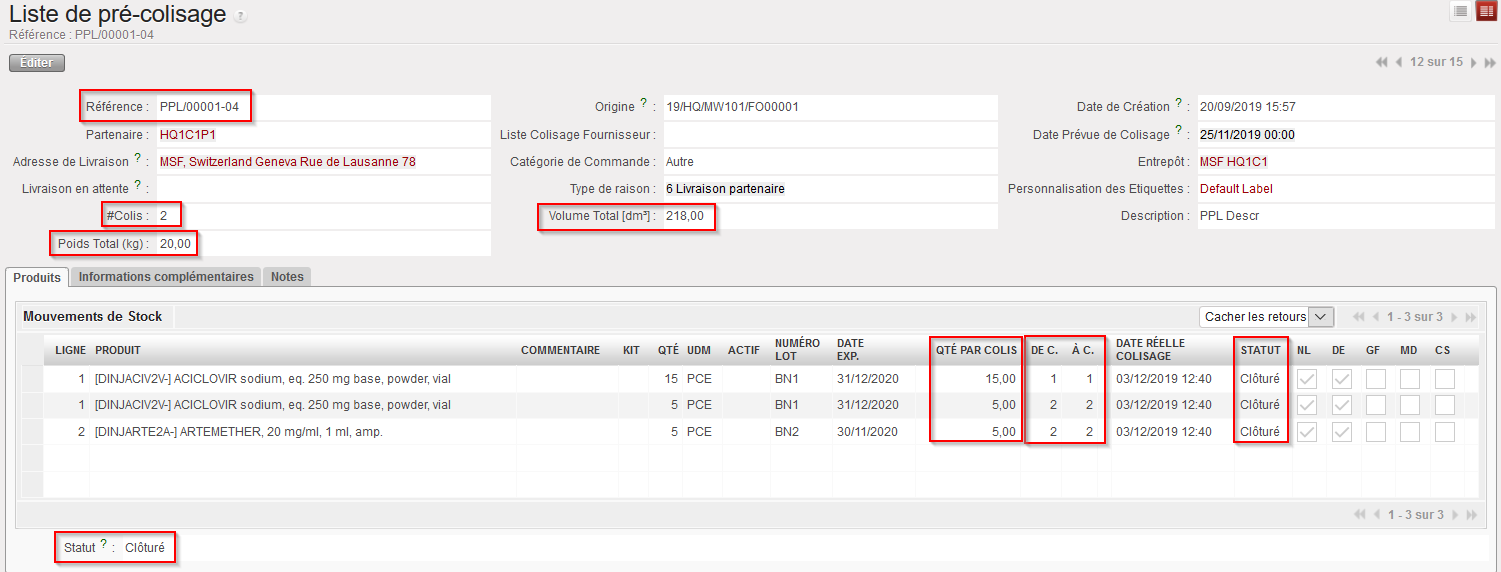This screenshot has width=1501, height=572.
Task: Jump to last record with double-right arrow
Action: [x=1490, y=62]
